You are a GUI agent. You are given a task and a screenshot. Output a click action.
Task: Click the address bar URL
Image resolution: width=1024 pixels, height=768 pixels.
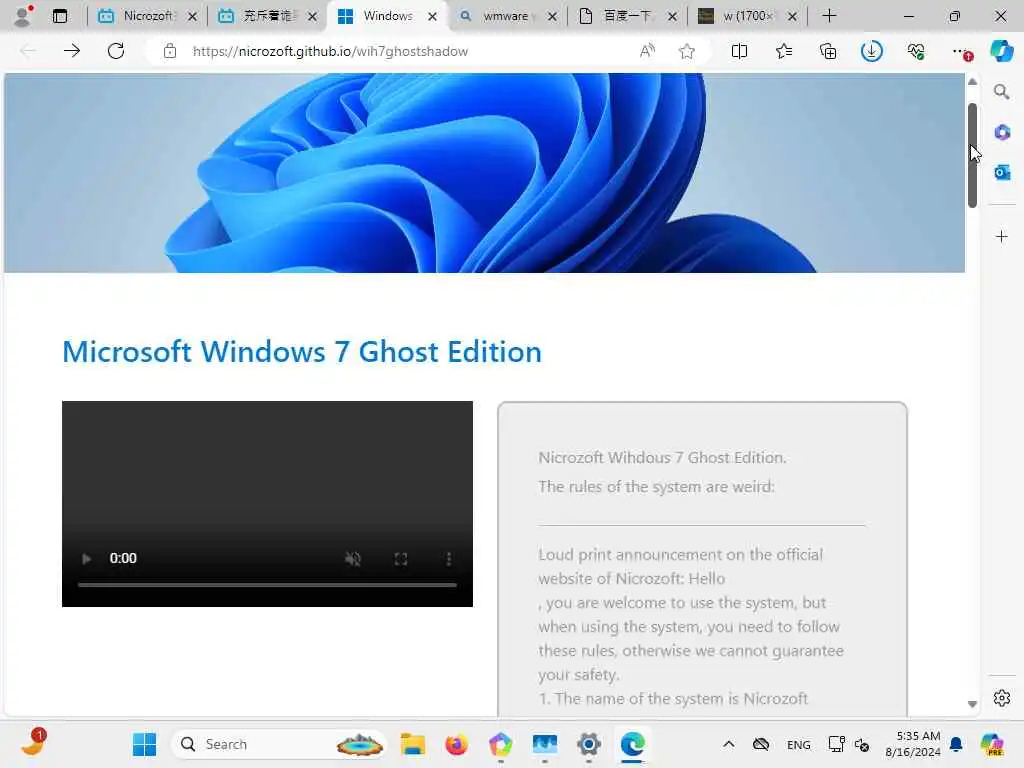tap(330, 51)
